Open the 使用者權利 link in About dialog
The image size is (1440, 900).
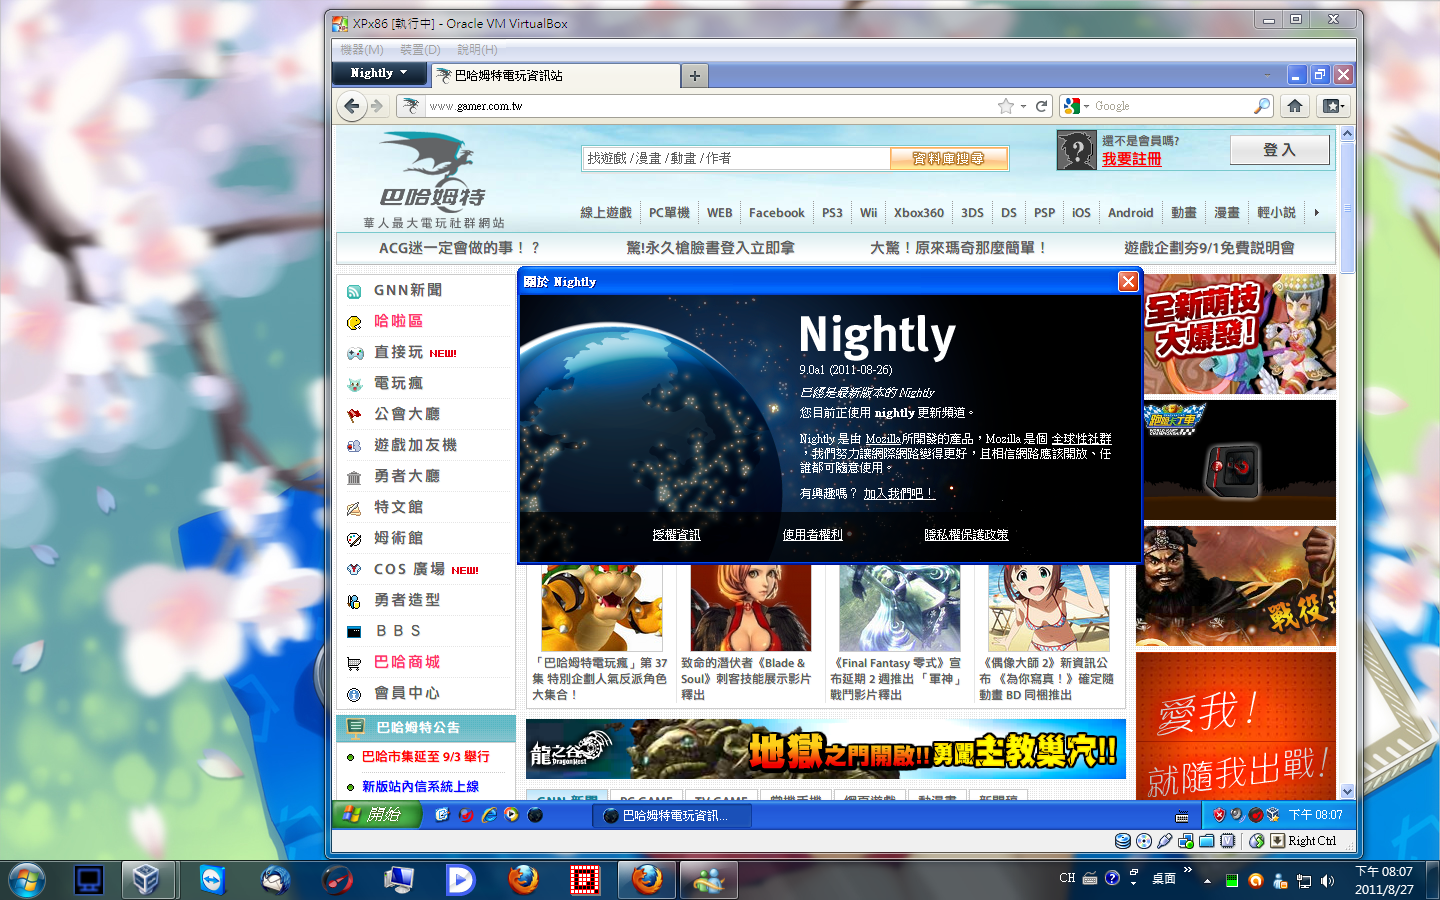click(x=812, y=535)
